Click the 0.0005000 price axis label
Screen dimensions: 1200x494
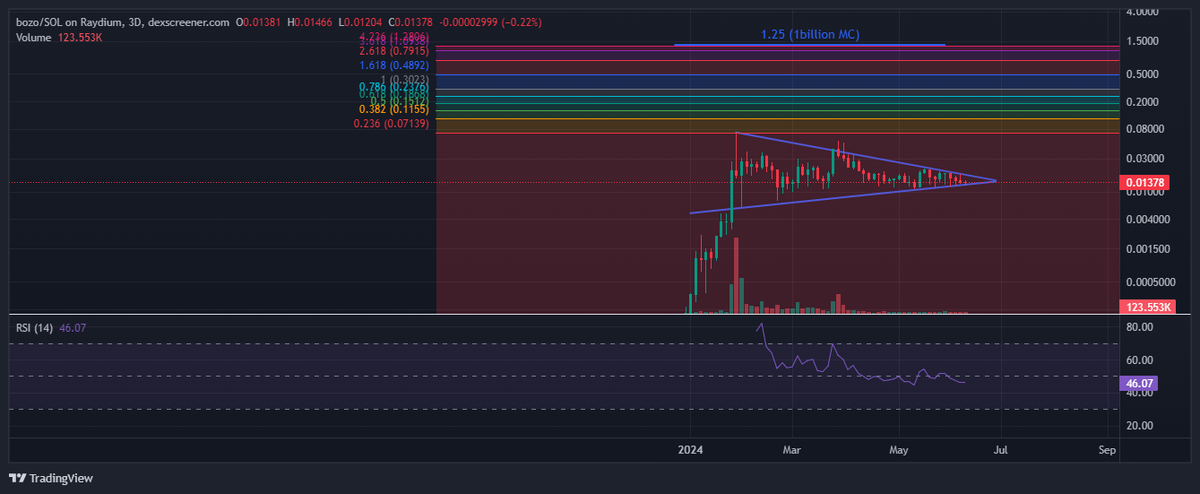[x=1149, y=282]
